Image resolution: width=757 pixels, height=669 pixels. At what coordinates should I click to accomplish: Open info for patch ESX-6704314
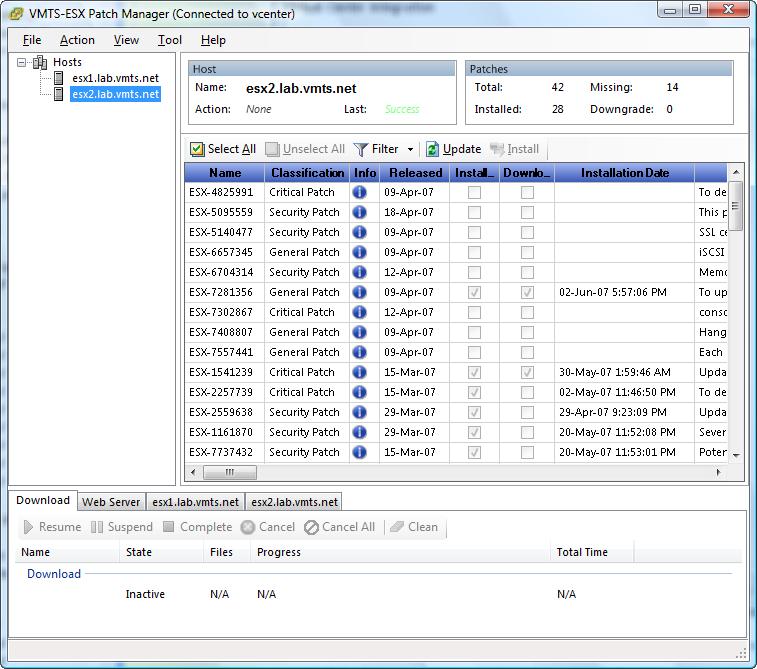(x=359, y=272)
